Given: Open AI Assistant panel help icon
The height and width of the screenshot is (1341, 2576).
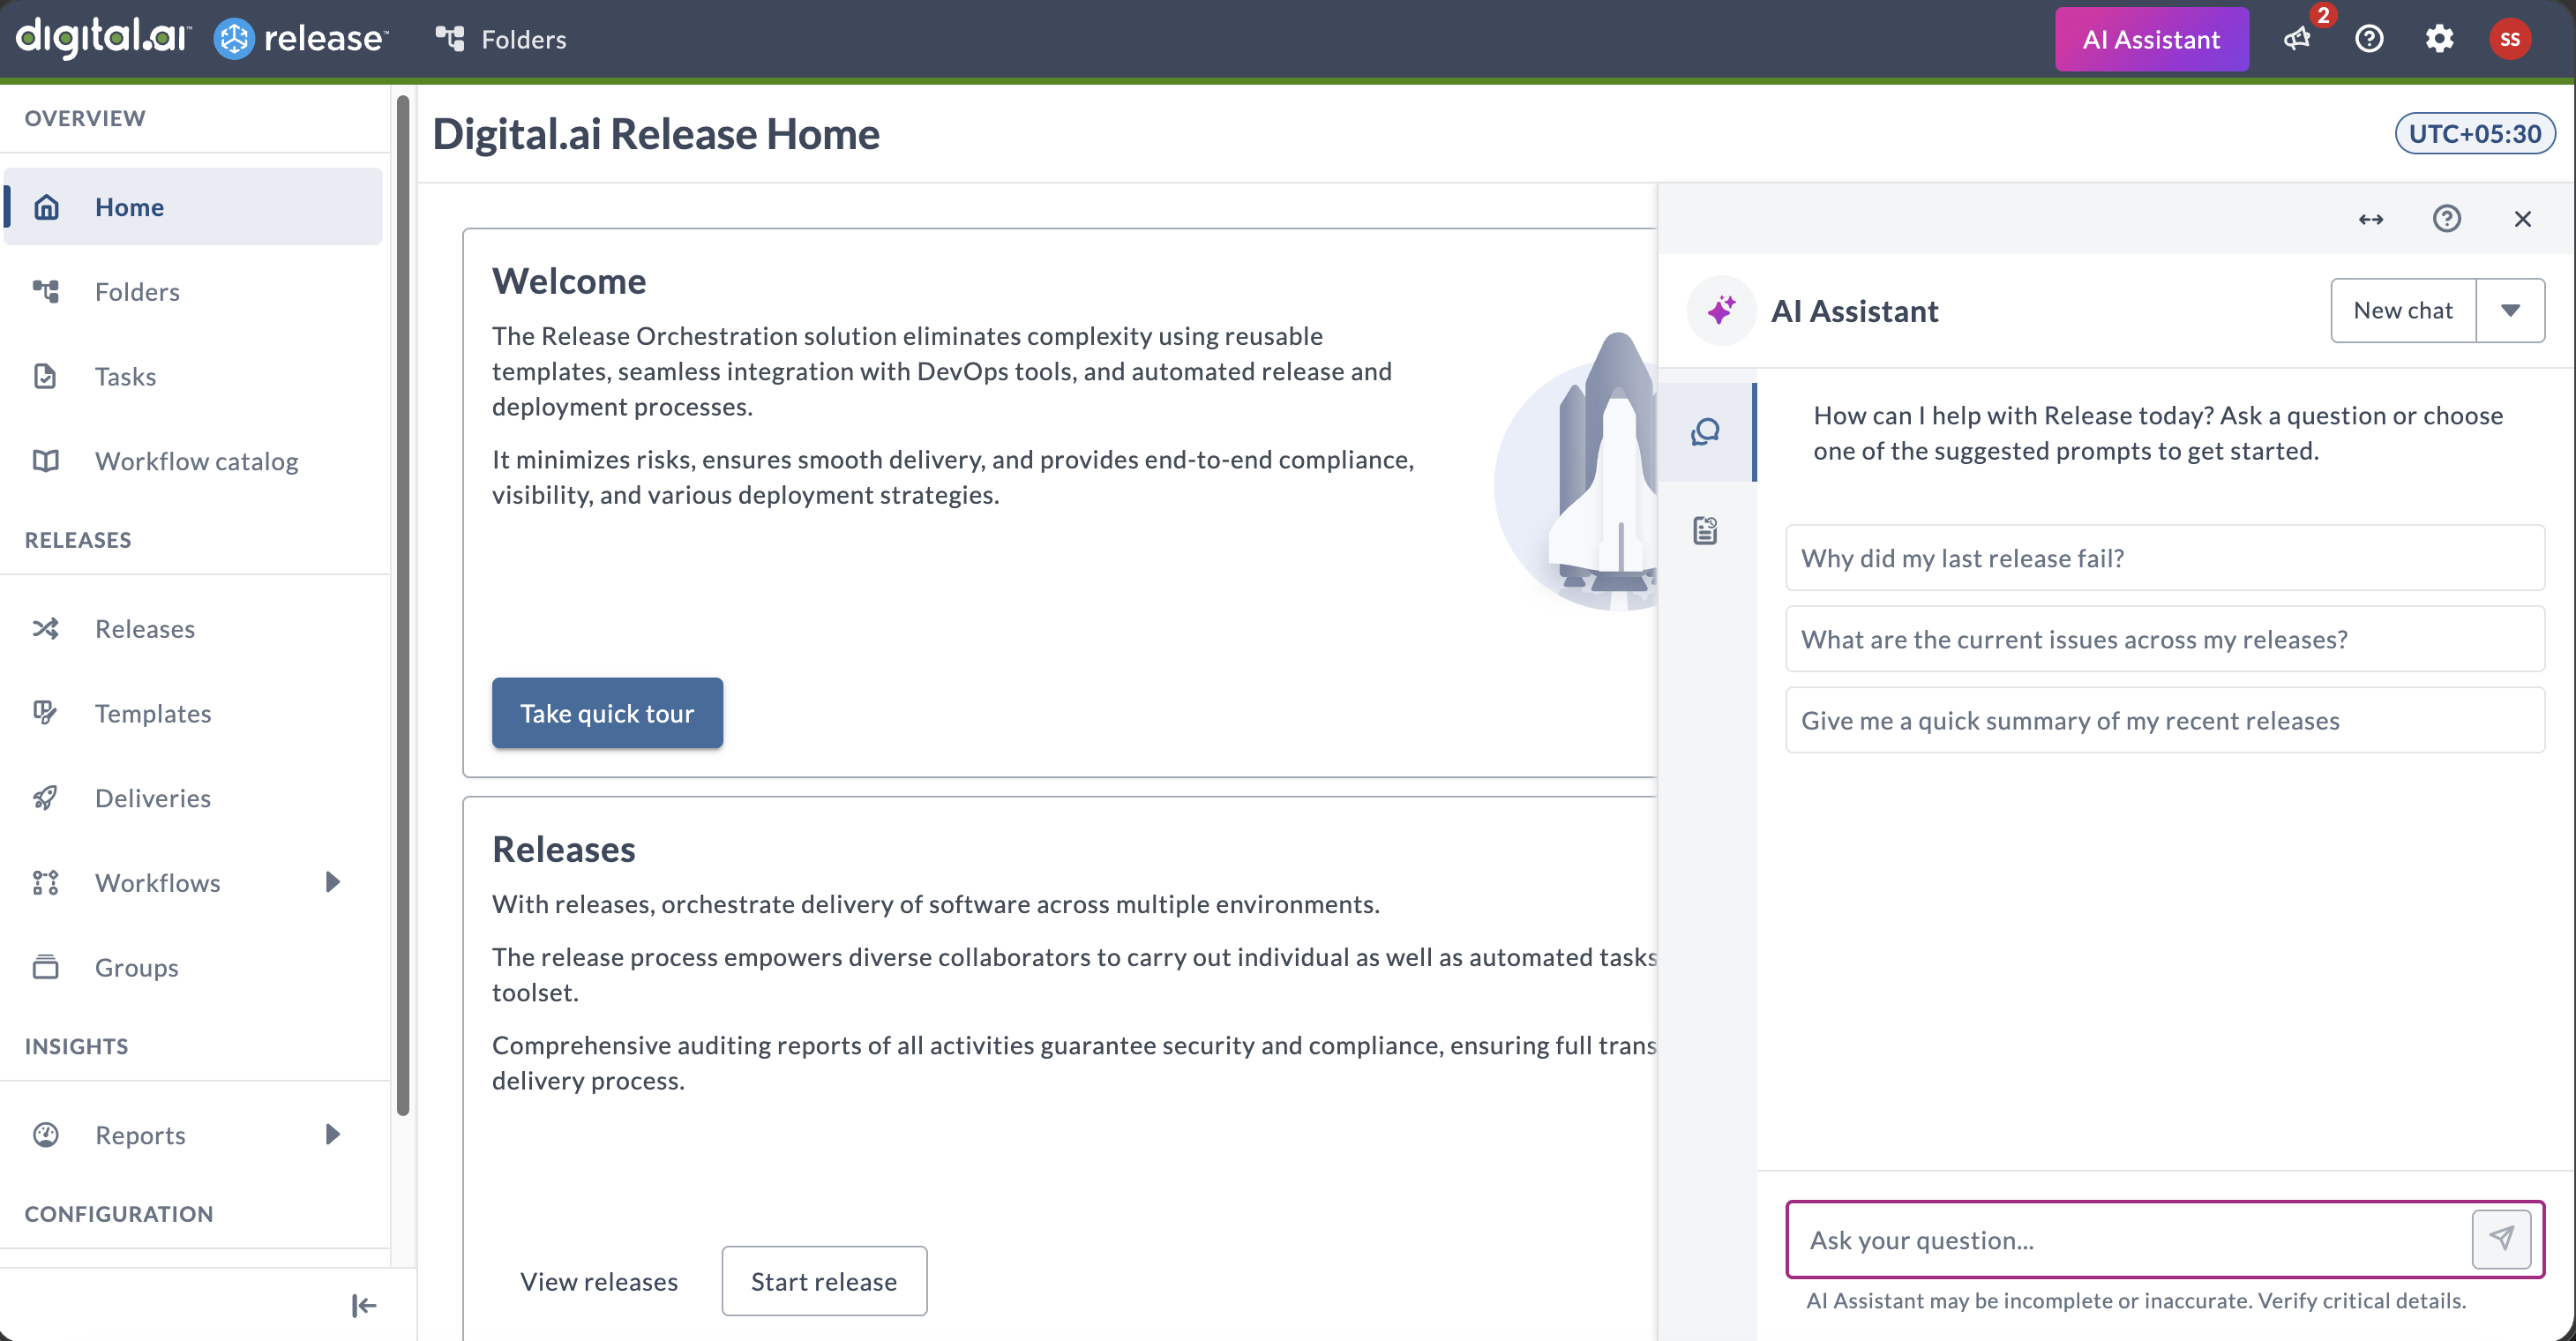Looking at the screenshot, I should [2446, 218].
